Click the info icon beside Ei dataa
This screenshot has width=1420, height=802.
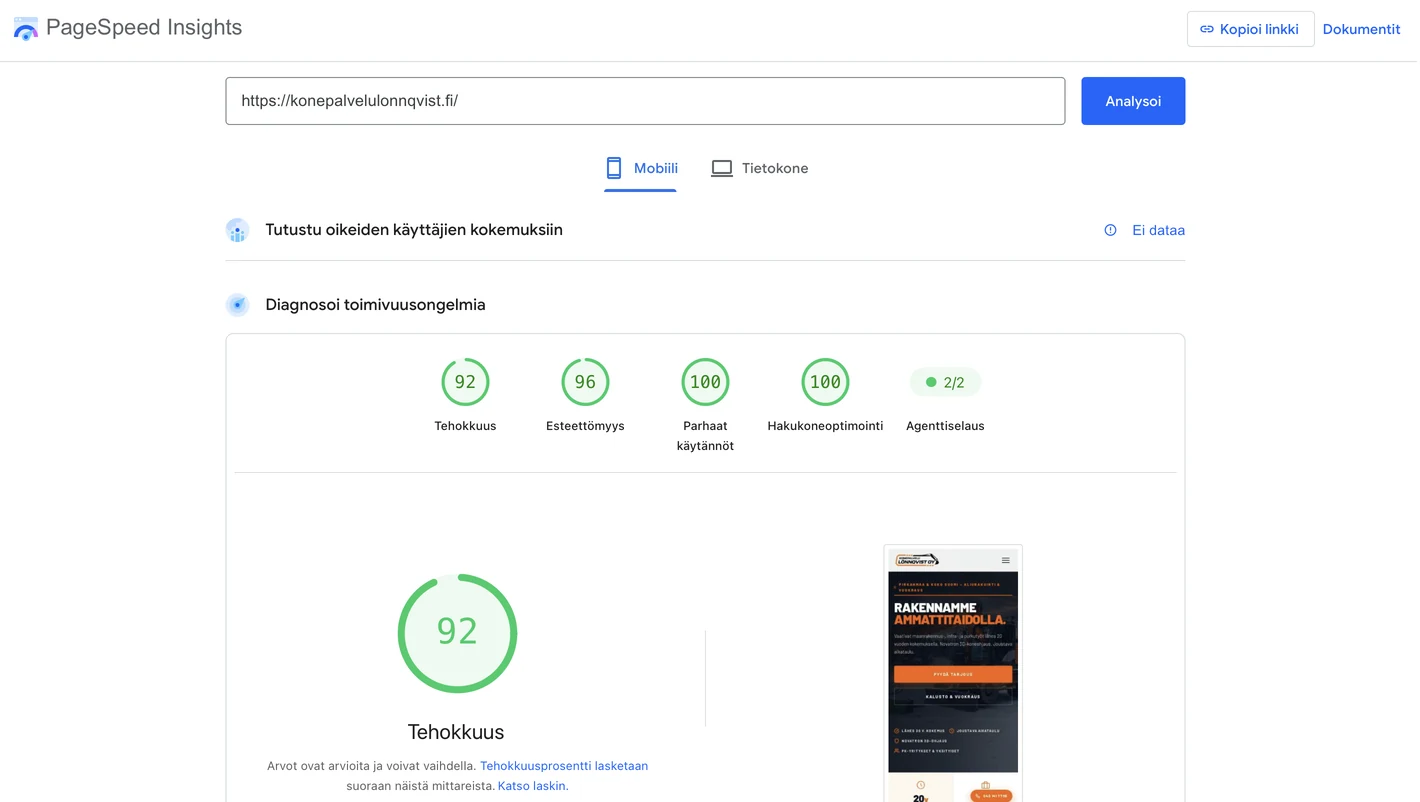pos(1110,230)
